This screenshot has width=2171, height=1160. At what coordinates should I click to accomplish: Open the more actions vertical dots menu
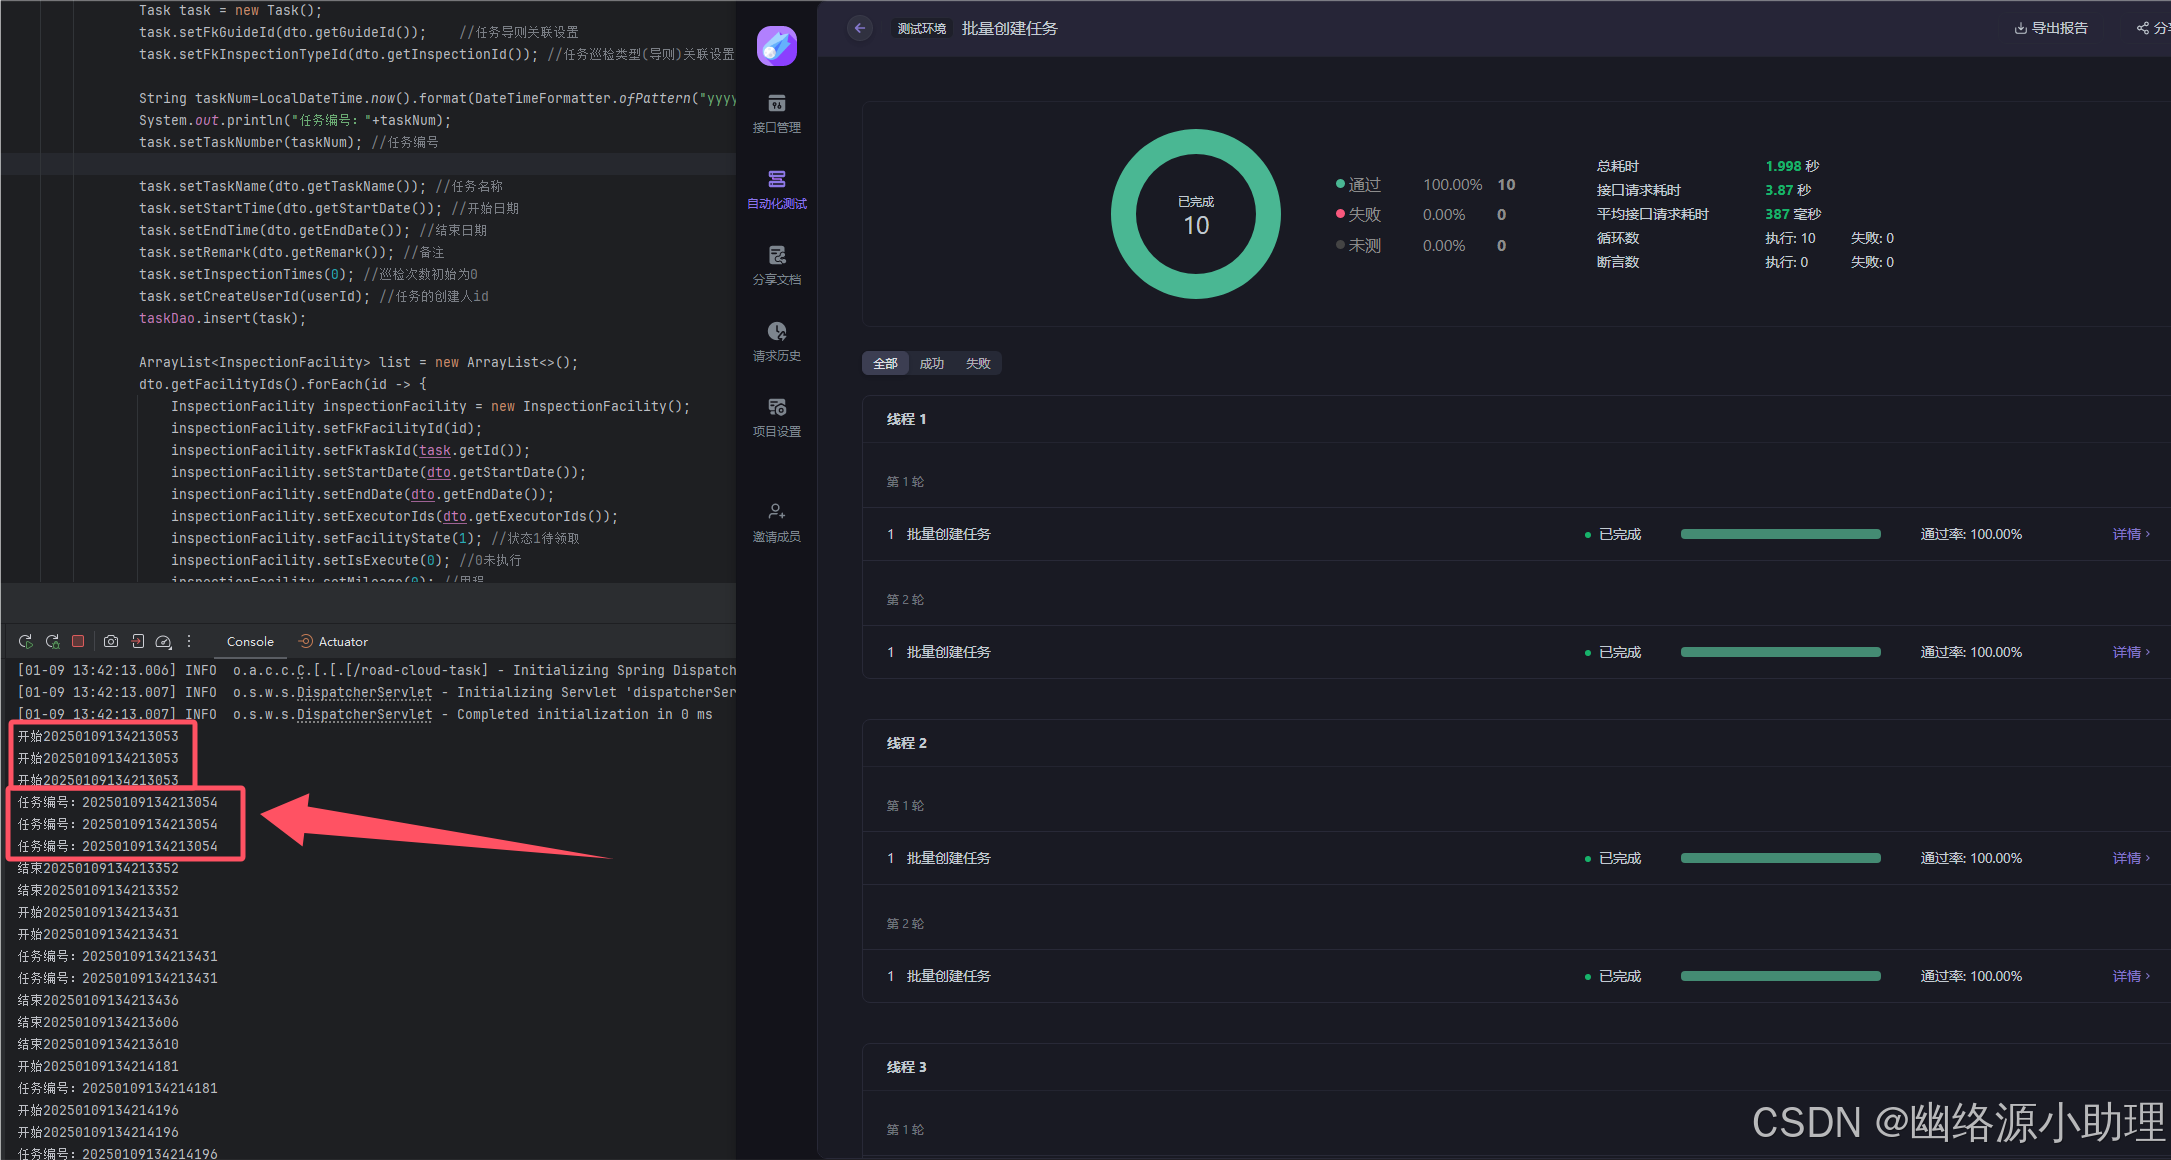189,641
